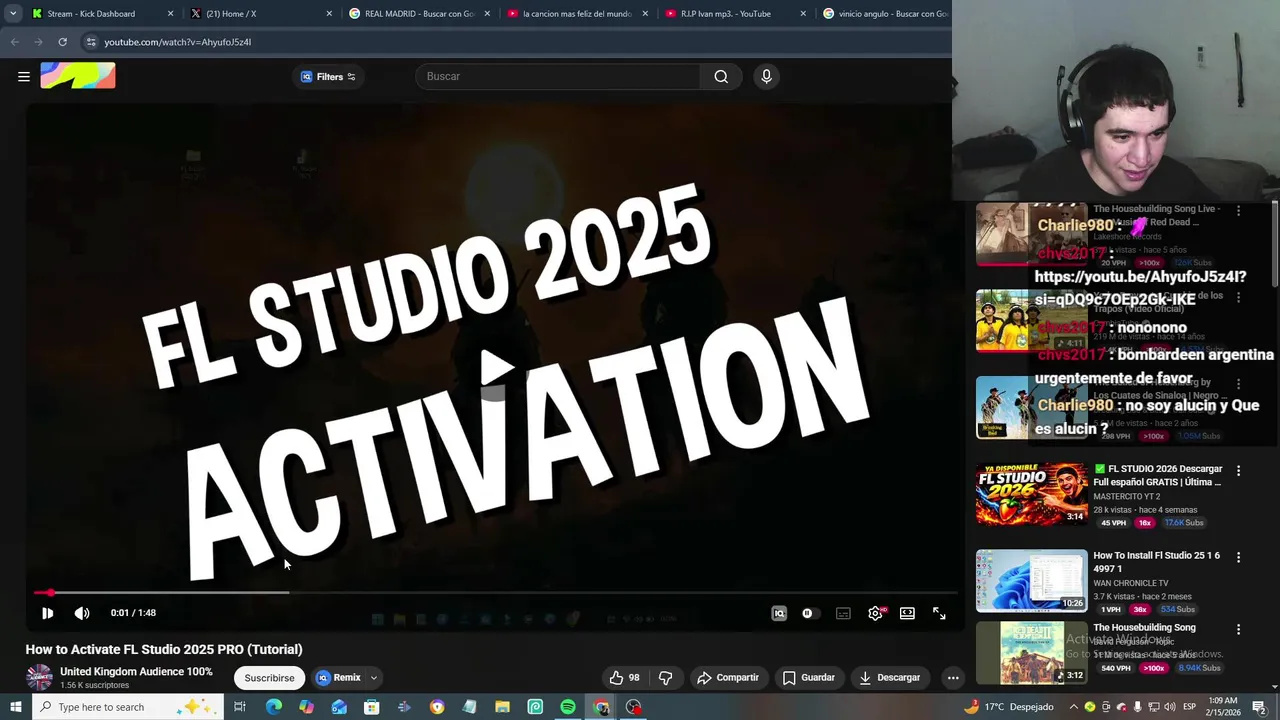Click the iQ extension icon in the player controls
This screenshot has width=1280, height=720.
[x=779, y=613]
